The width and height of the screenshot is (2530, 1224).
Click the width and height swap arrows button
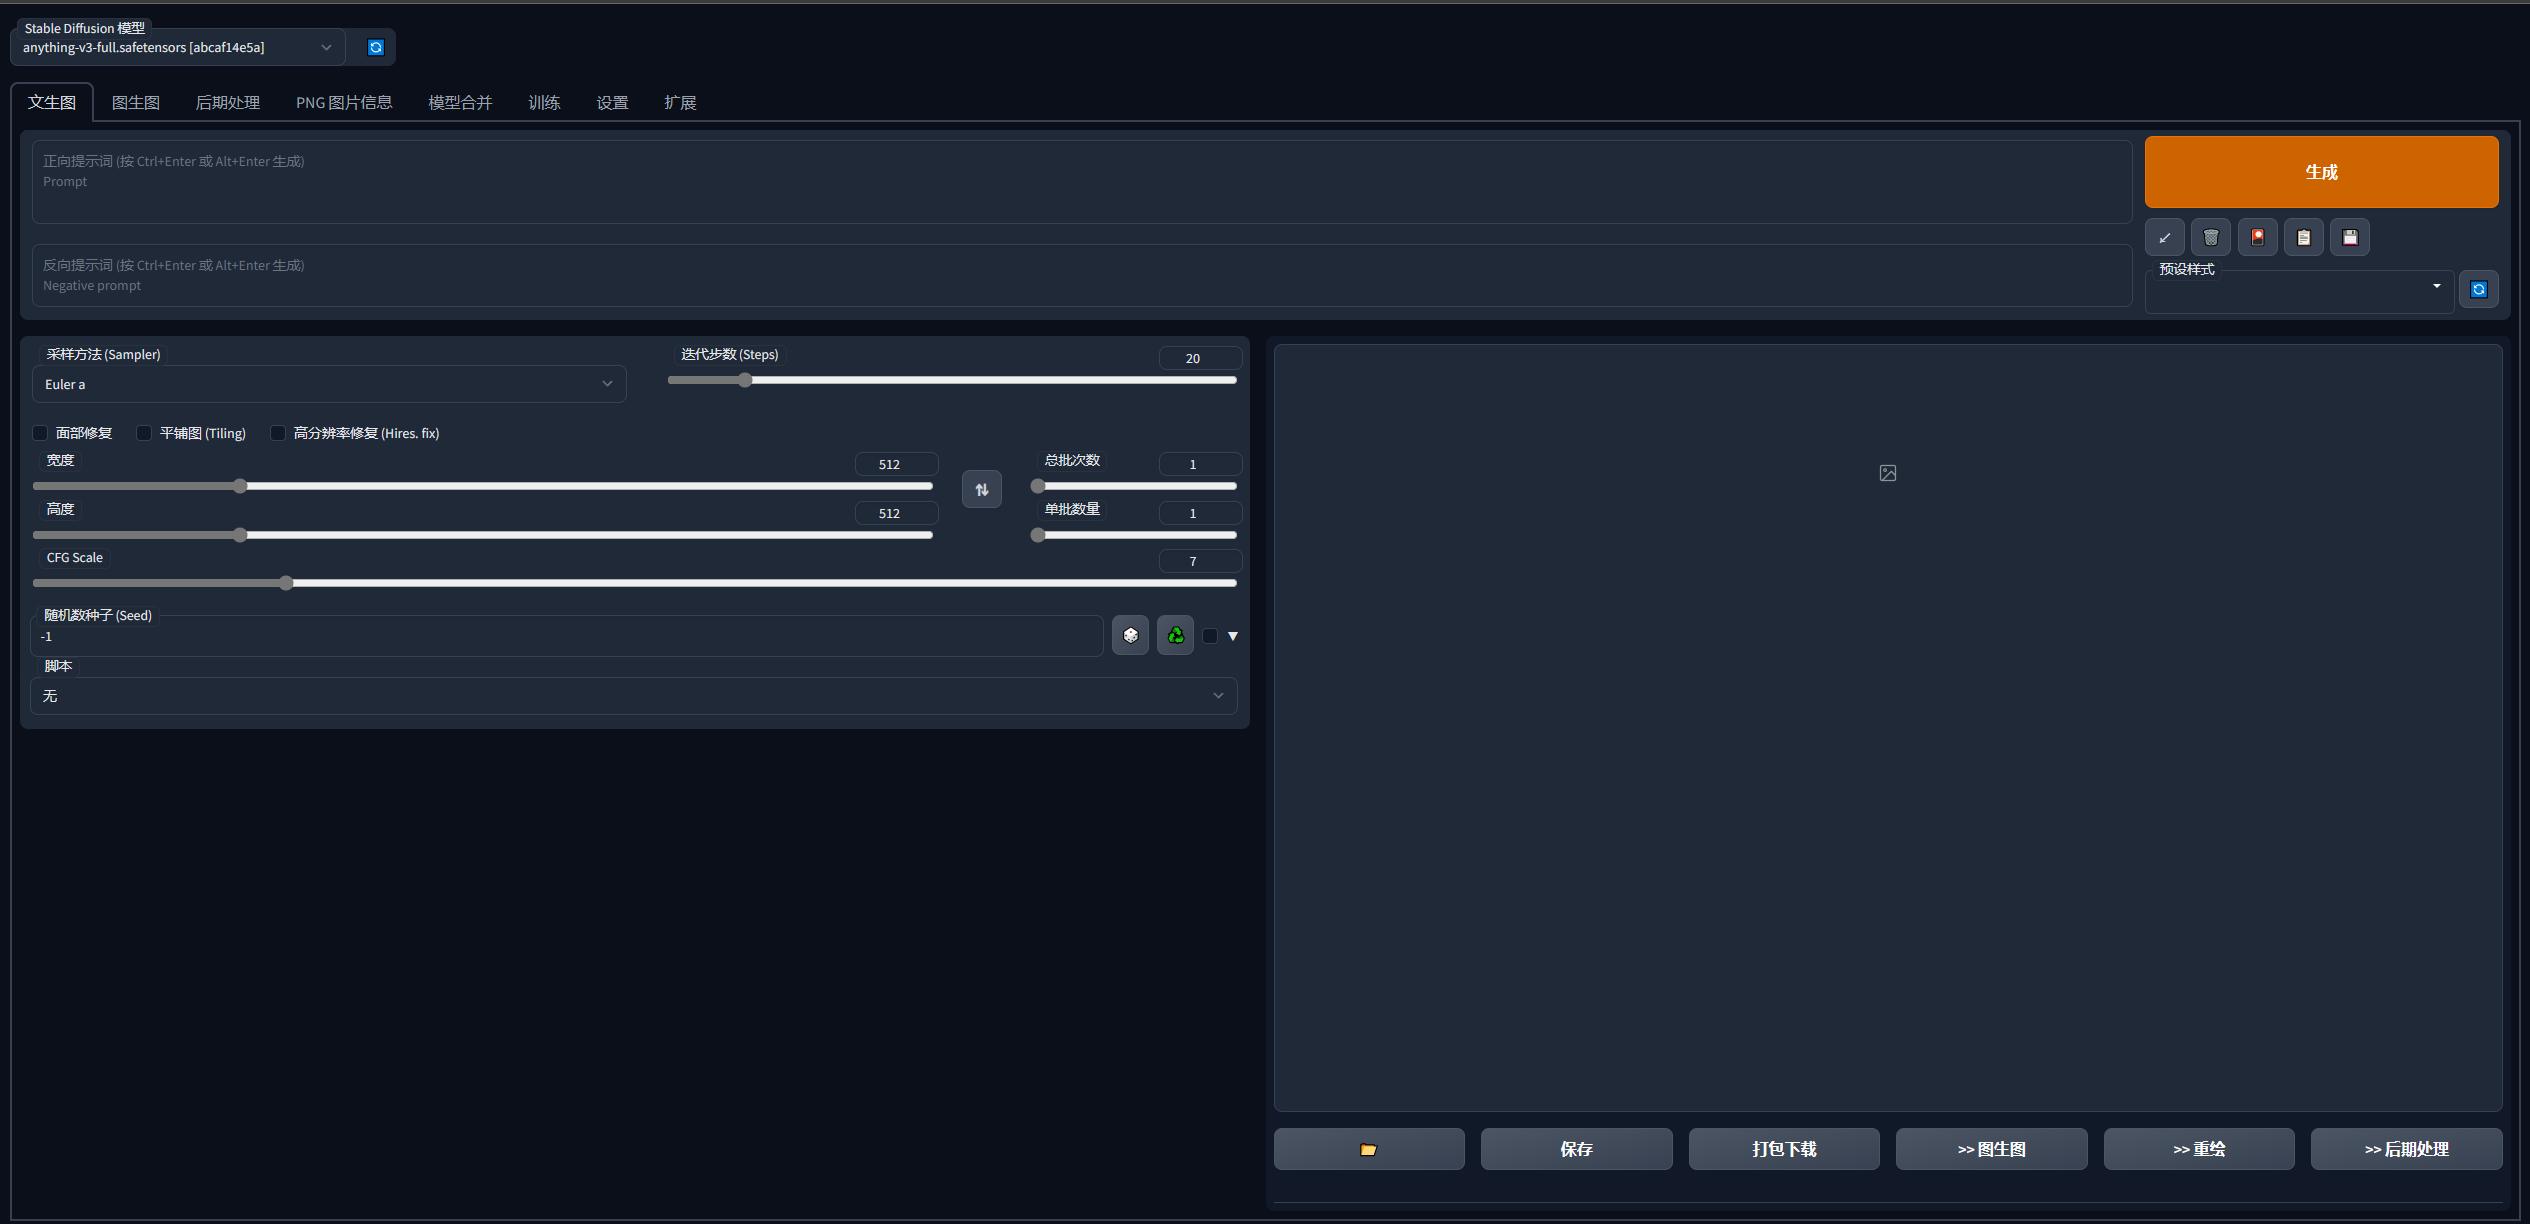tap(981, 489)
